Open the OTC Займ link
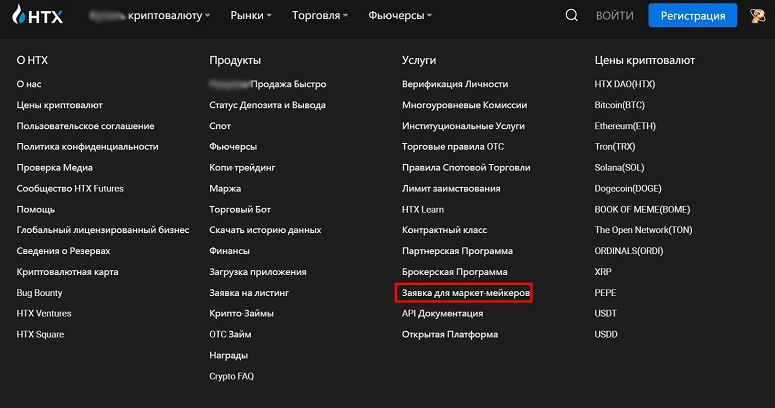775x408 pixels. [230, 334]
